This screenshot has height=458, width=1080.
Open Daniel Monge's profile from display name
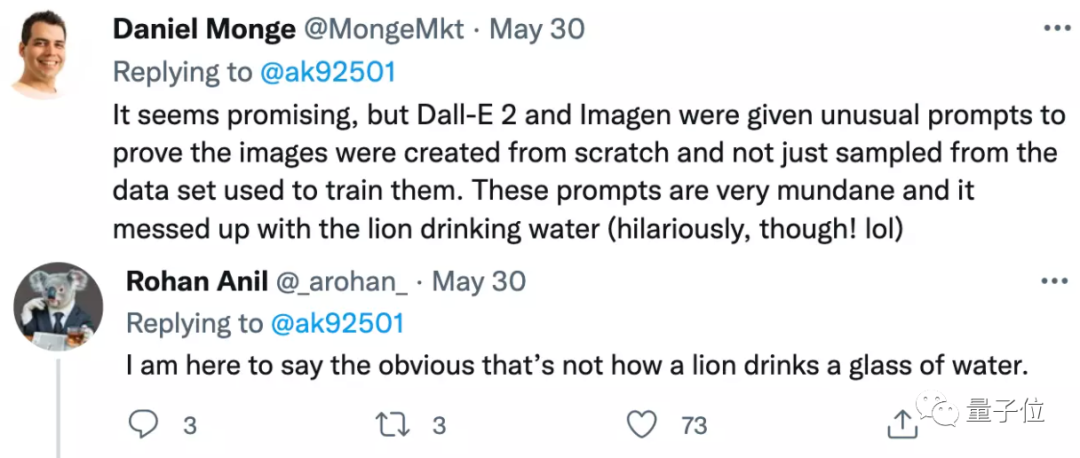(203, 29)
